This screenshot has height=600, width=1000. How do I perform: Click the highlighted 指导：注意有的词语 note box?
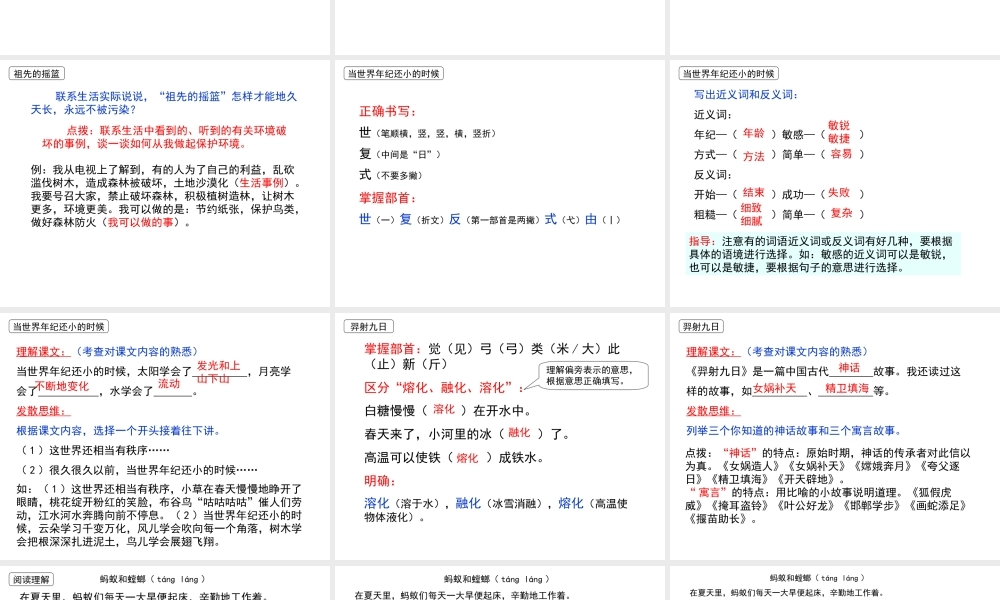pyautogui.click(x=823, y=254)
